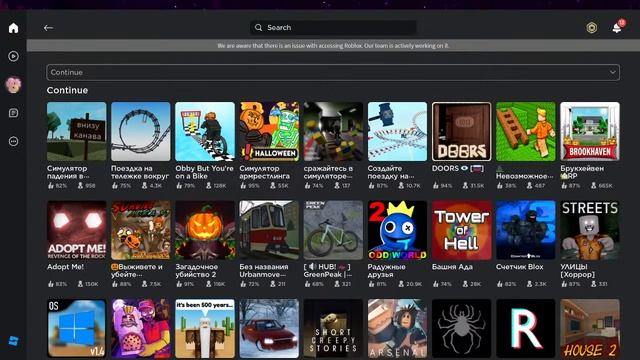Expand the Continue dropdown selector
The image size is (640, 360).
(333, 72)
